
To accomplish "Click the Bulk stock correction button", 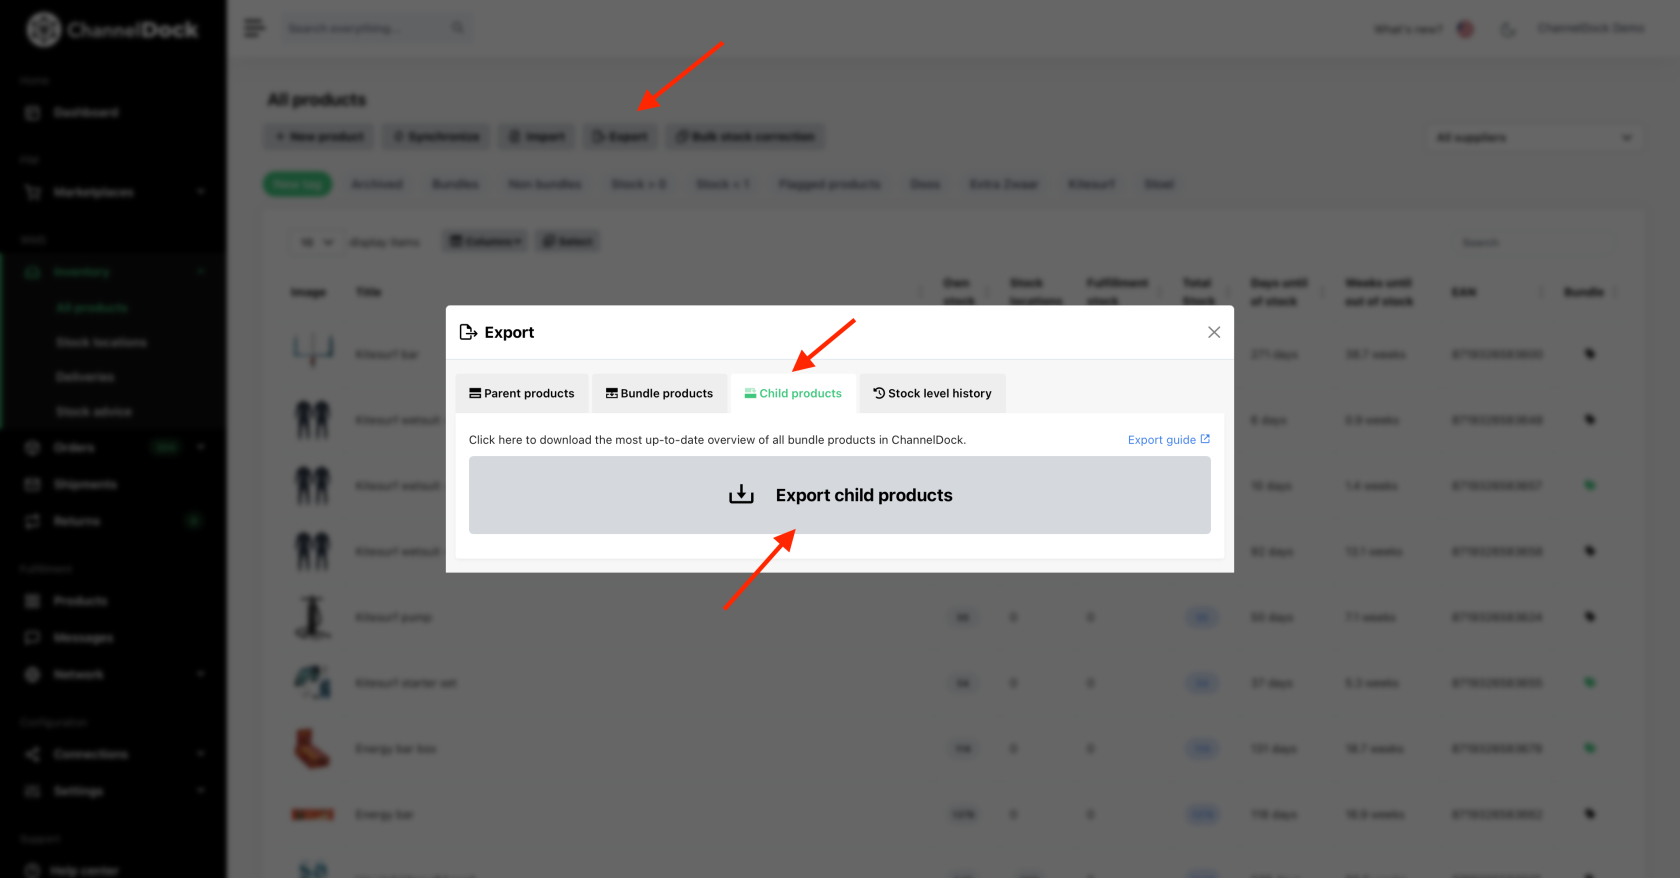I will click(x=746, y=136).
